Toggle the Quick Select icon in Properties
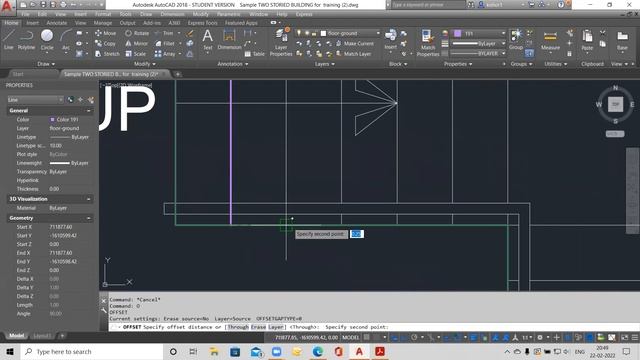640x360 pixels. [x=90, y=100]
